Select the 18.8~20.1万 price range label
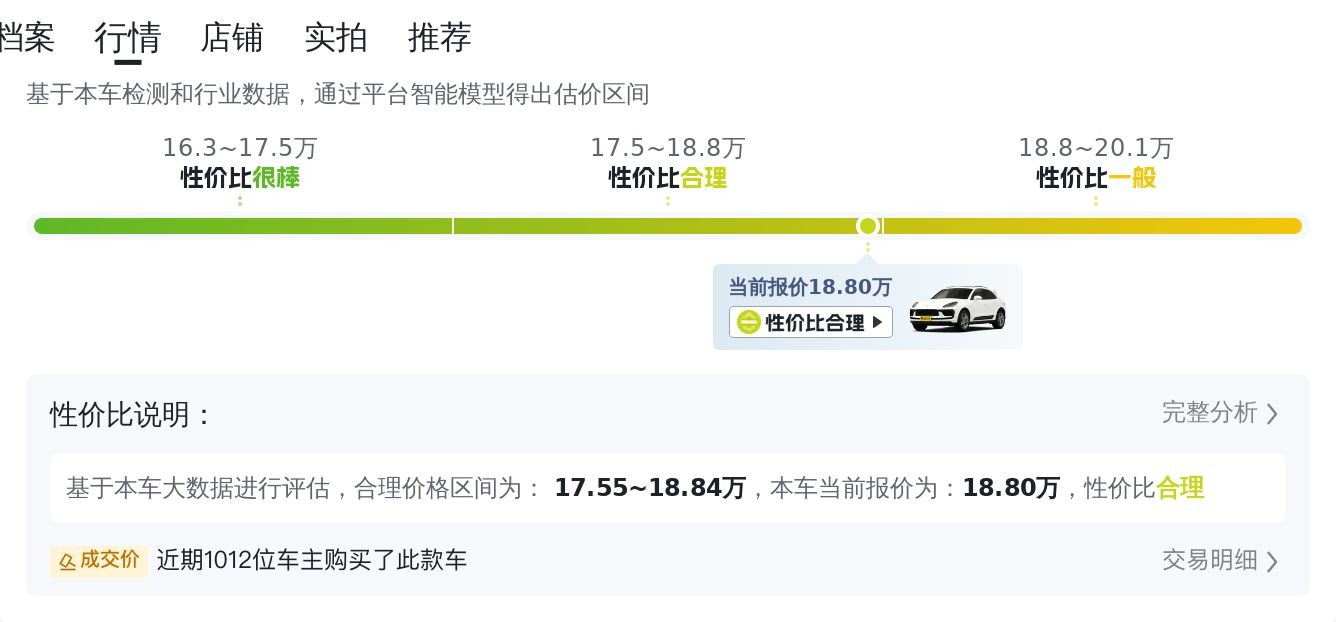 point(1095,148)
